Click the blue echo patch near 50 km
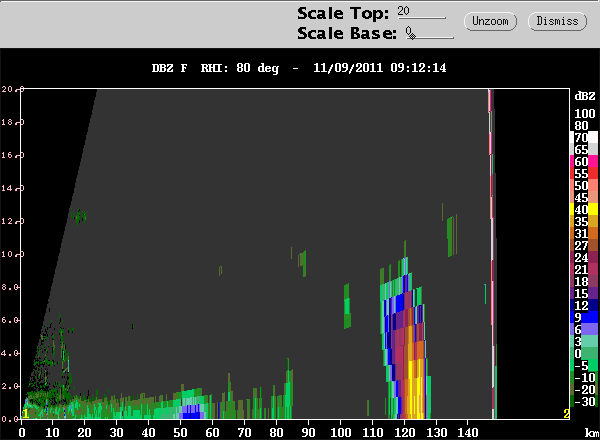Viewport: 600px width, 440px height. (x=193, y=412)
